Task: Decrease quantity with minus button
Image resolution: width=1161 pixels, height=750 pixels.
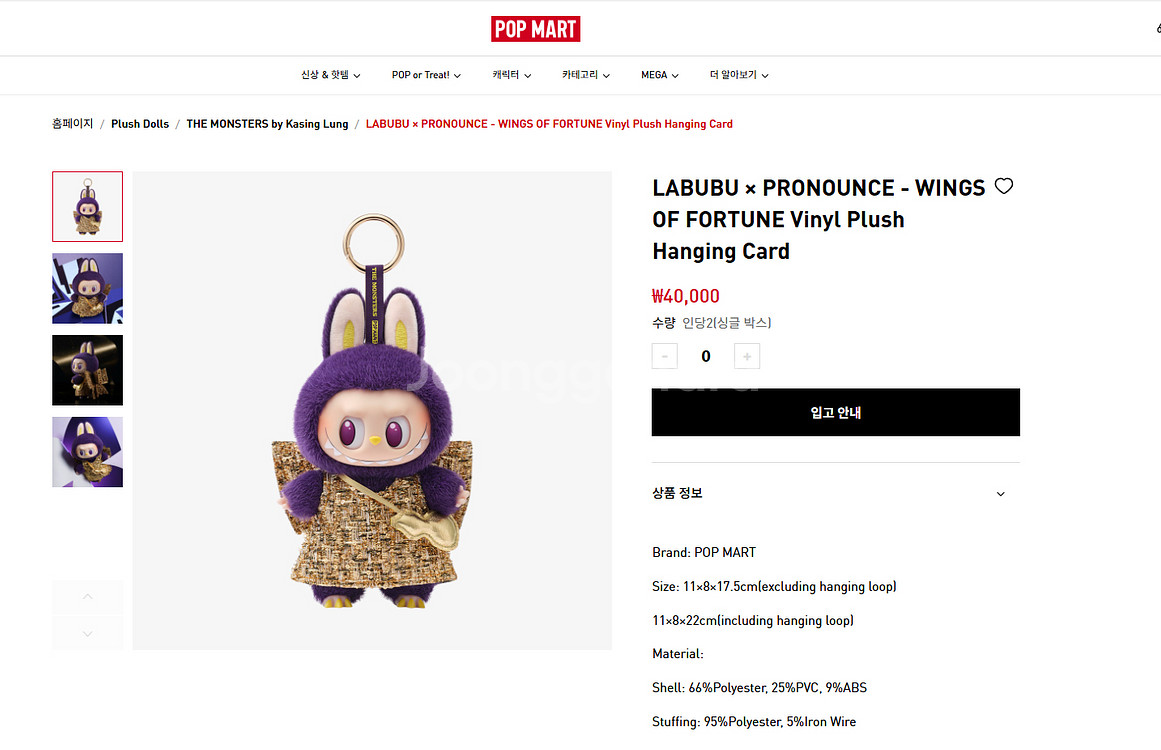Action: pos(664,356)
